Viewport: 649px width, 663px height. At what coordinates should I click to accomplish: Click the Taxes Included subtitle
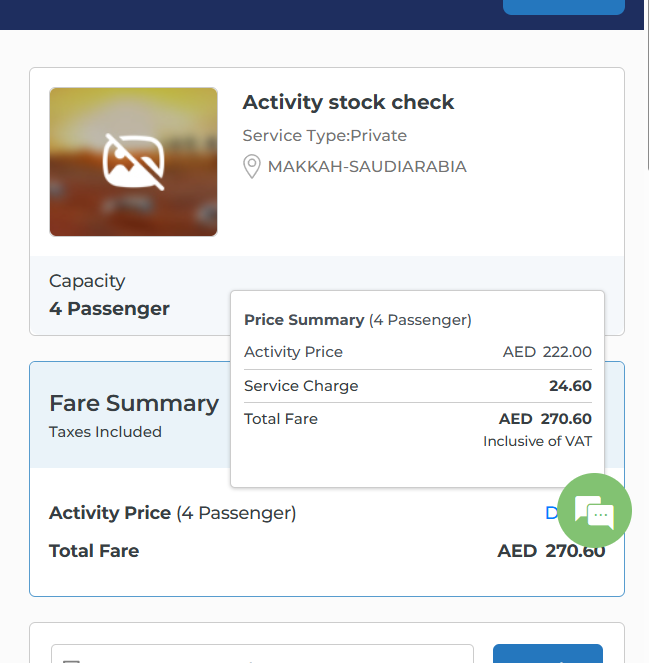pyautogui.click(x=105, y=432)
